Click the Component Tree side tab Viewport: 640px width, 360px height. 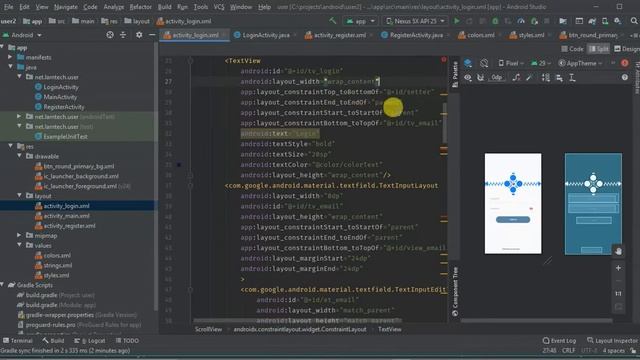455,292
